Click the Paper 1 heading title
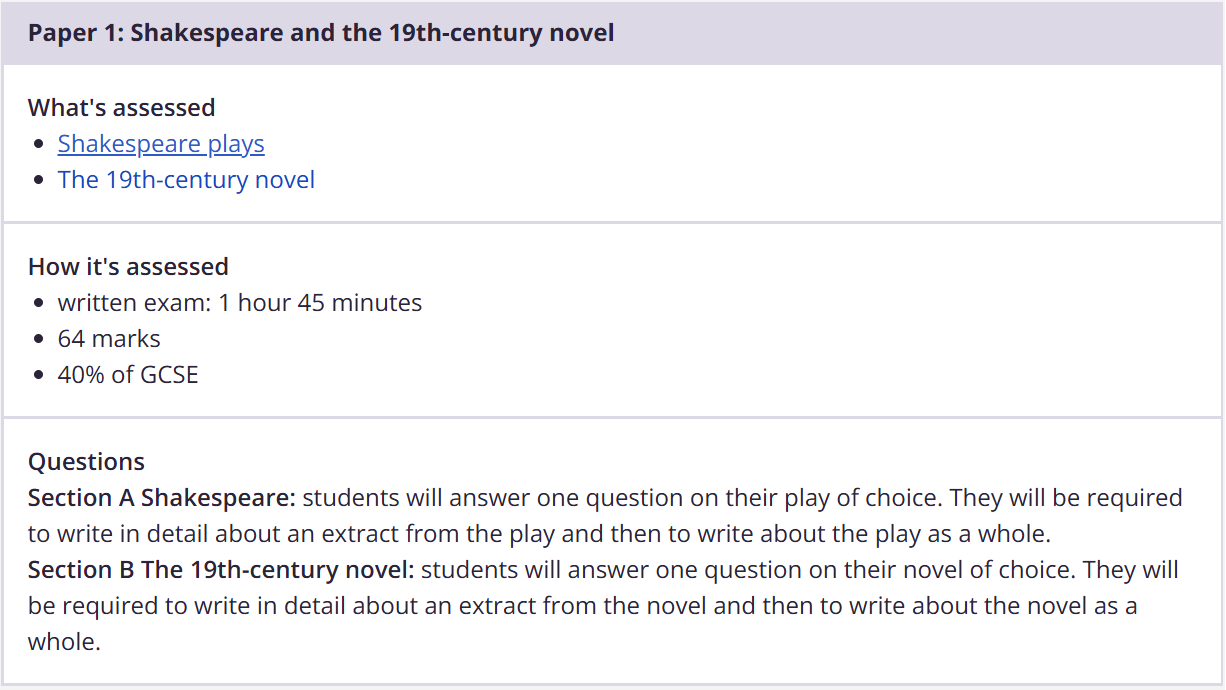 321,33
